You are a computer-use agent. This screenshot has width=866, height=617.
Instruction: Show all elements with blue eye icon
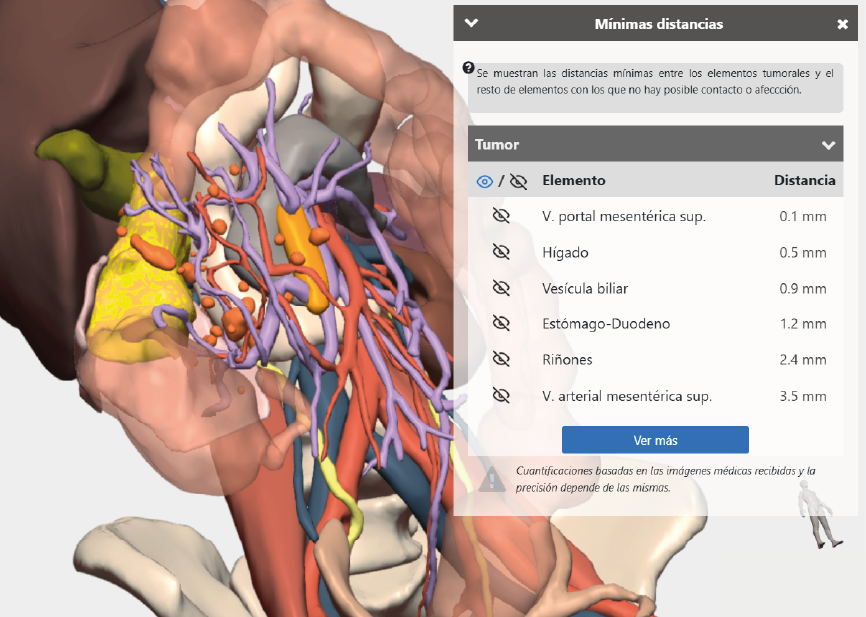484,181
